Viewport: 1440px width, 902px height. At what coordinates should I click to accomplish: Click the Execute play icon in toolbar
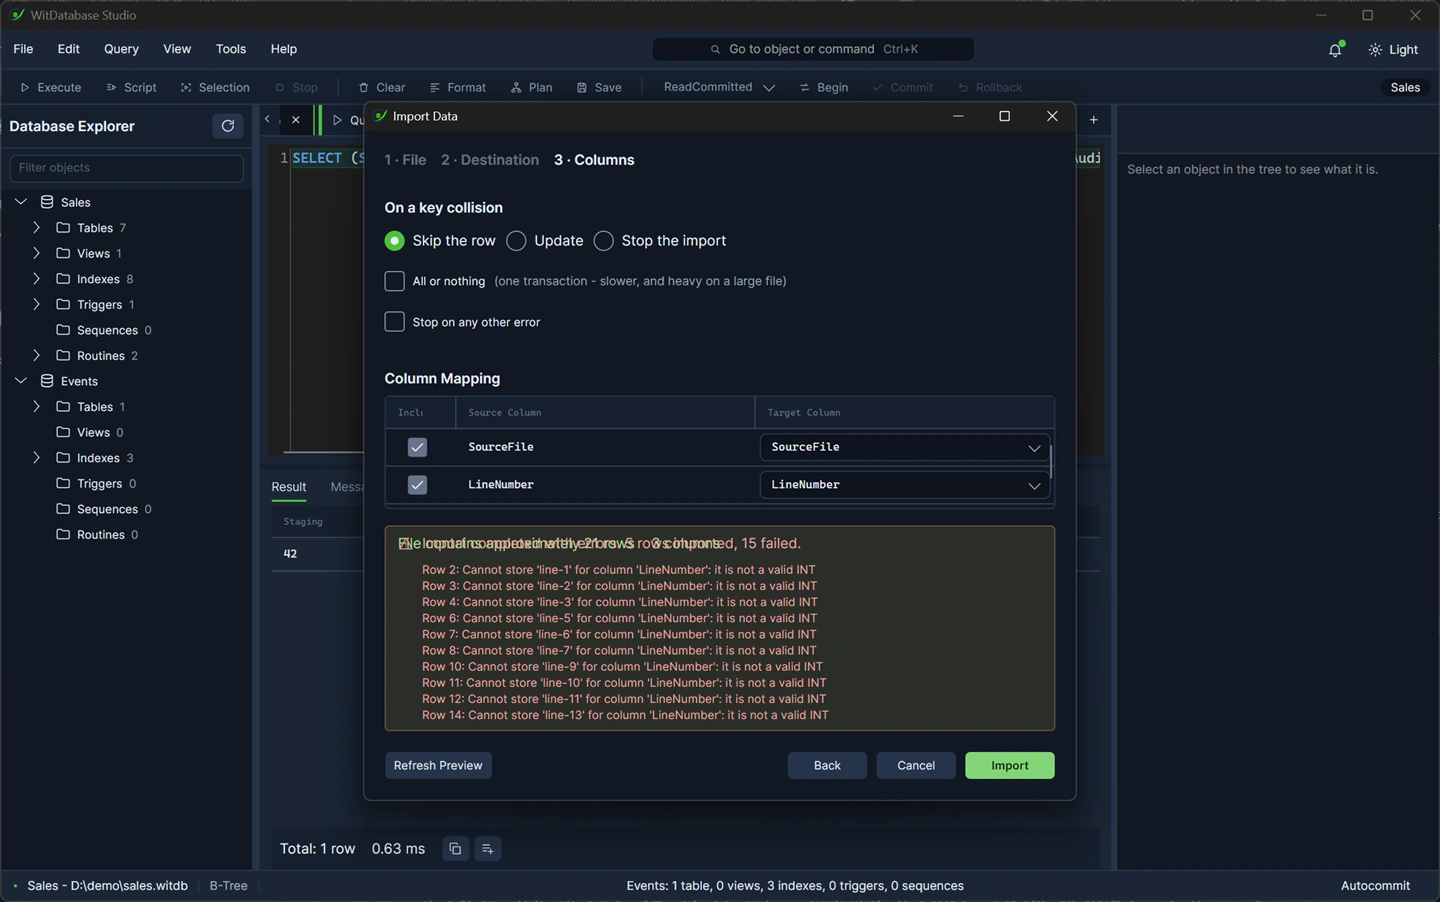25,88
